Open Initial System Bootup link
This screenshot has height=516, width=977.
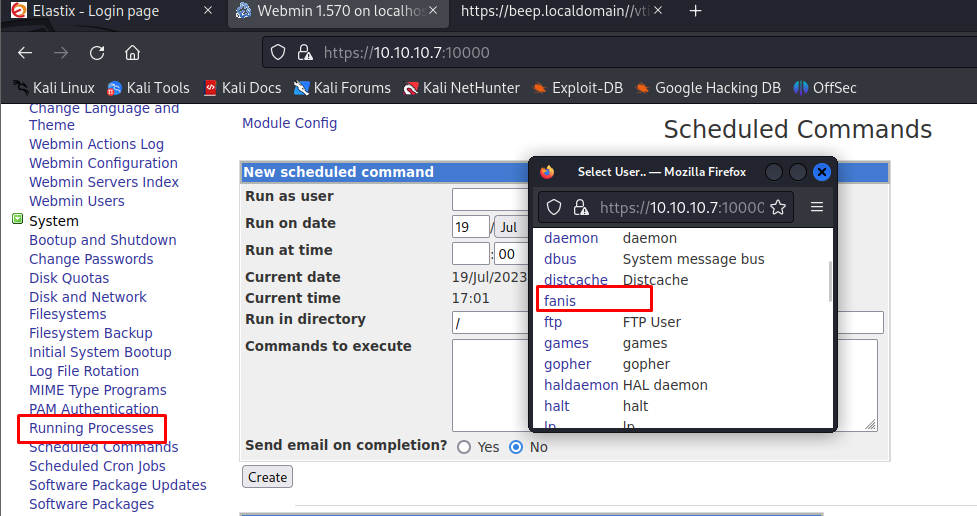pyautogui.click(x=100, y=352)
